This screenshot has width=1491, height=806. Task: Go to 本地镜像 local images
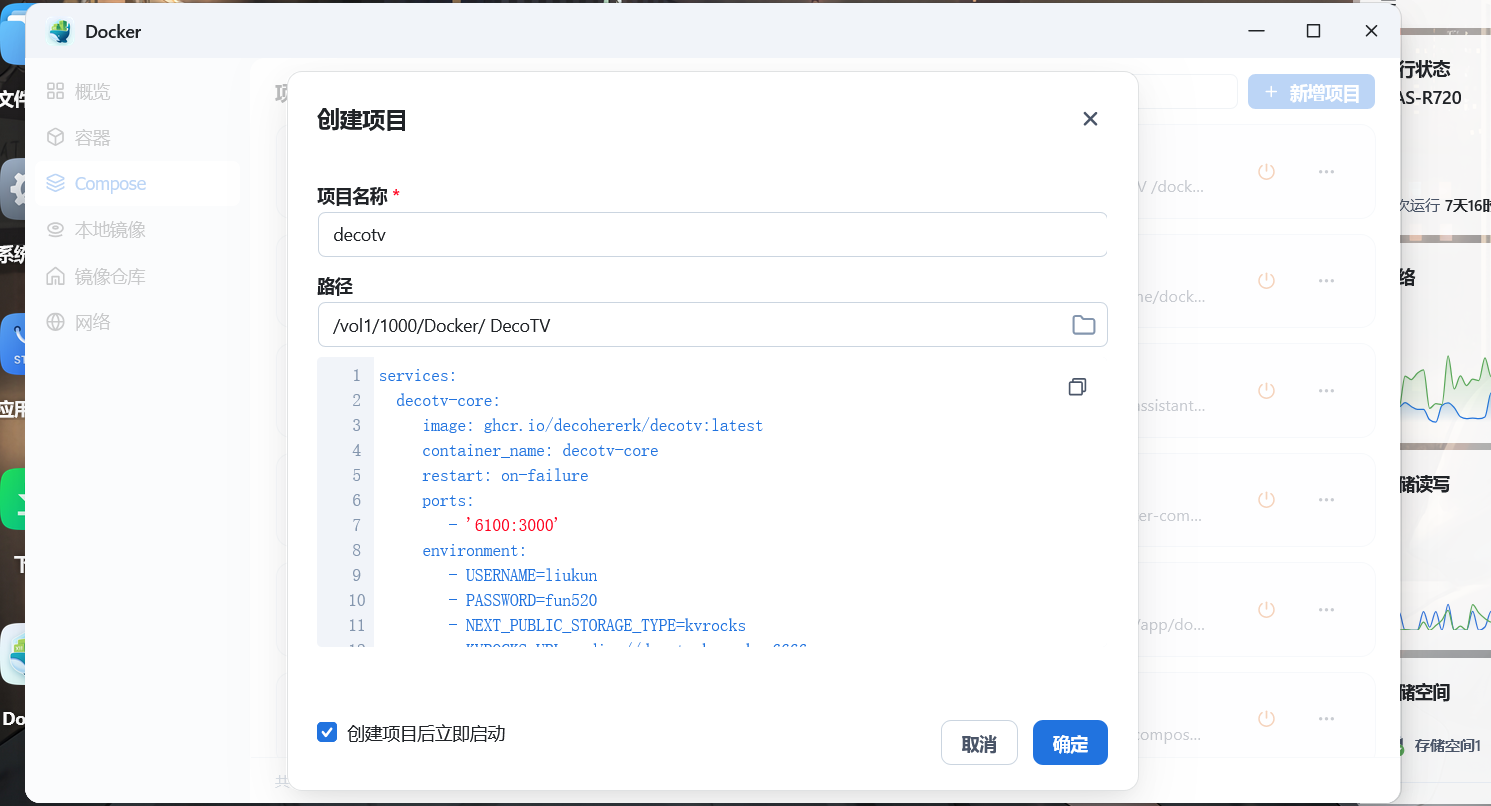(110, 230)
